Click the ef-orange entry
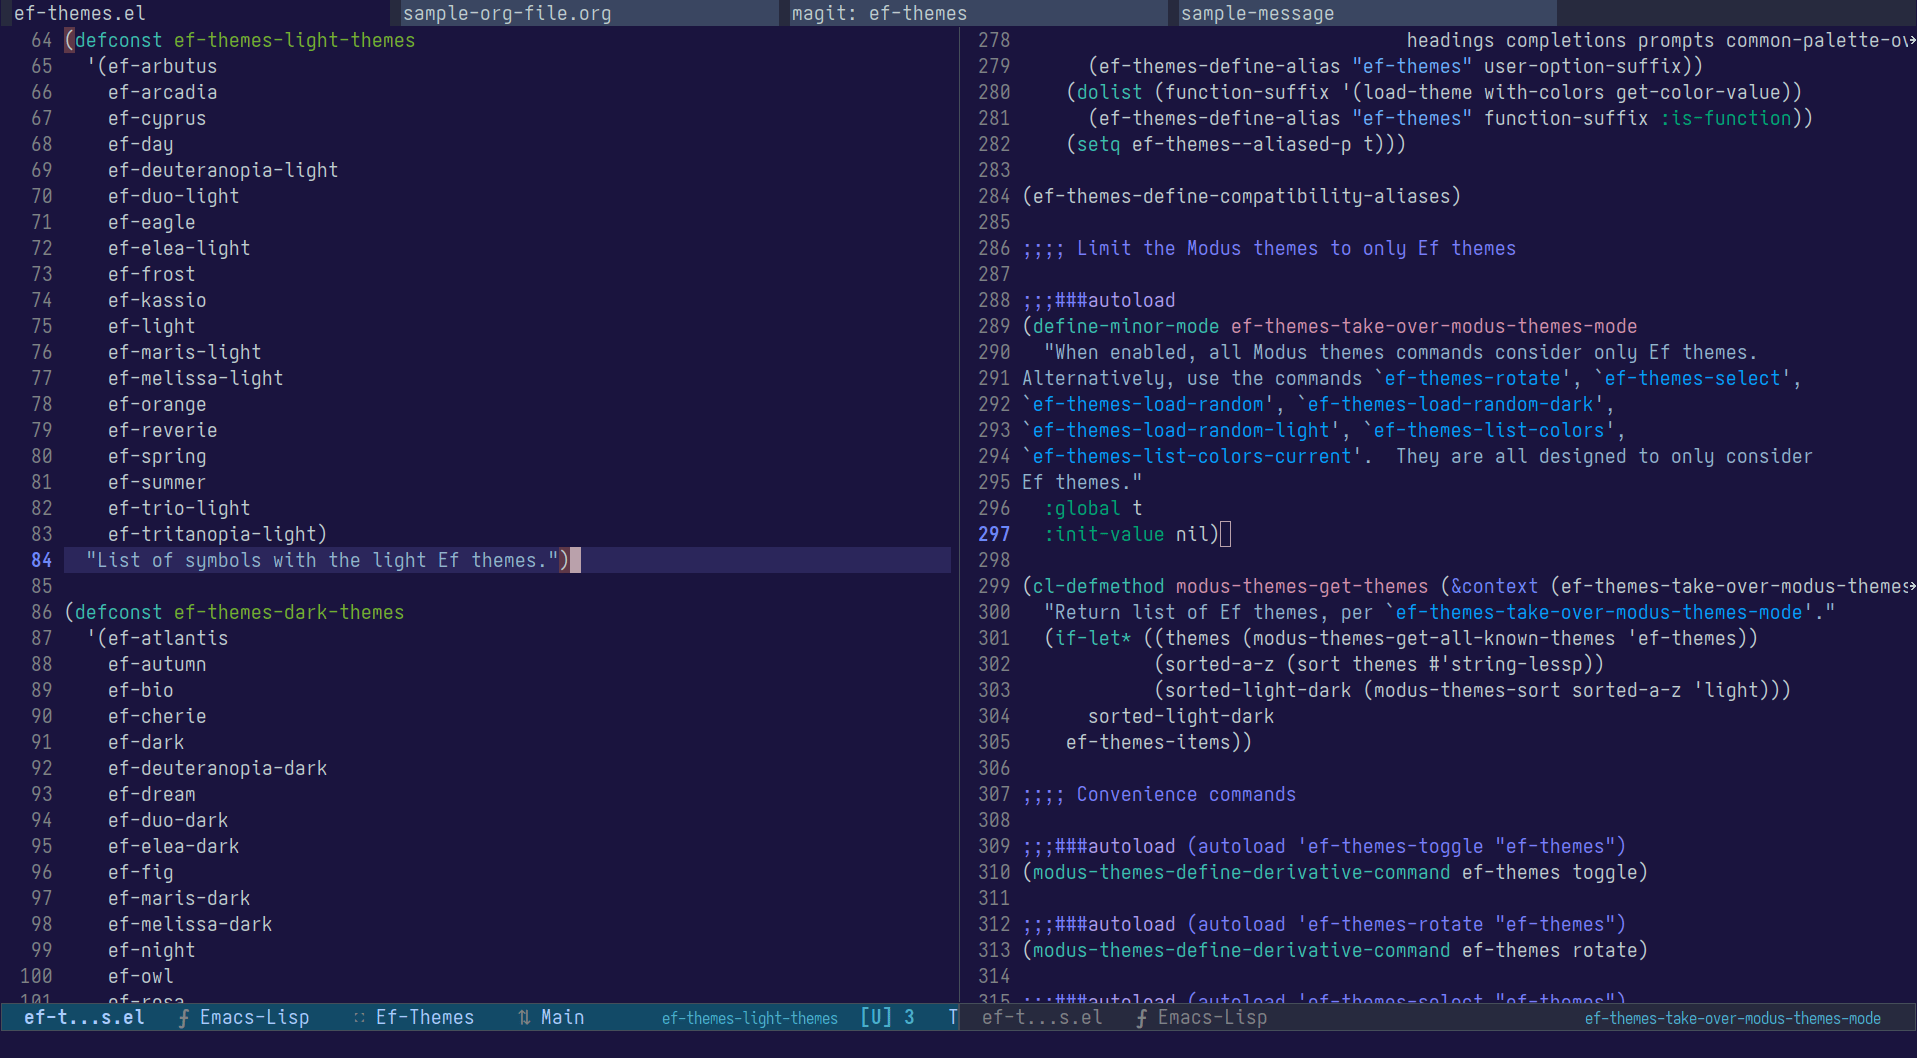Image resolution: width=1917 pixels, height=1058 pixels. [157, 404]
